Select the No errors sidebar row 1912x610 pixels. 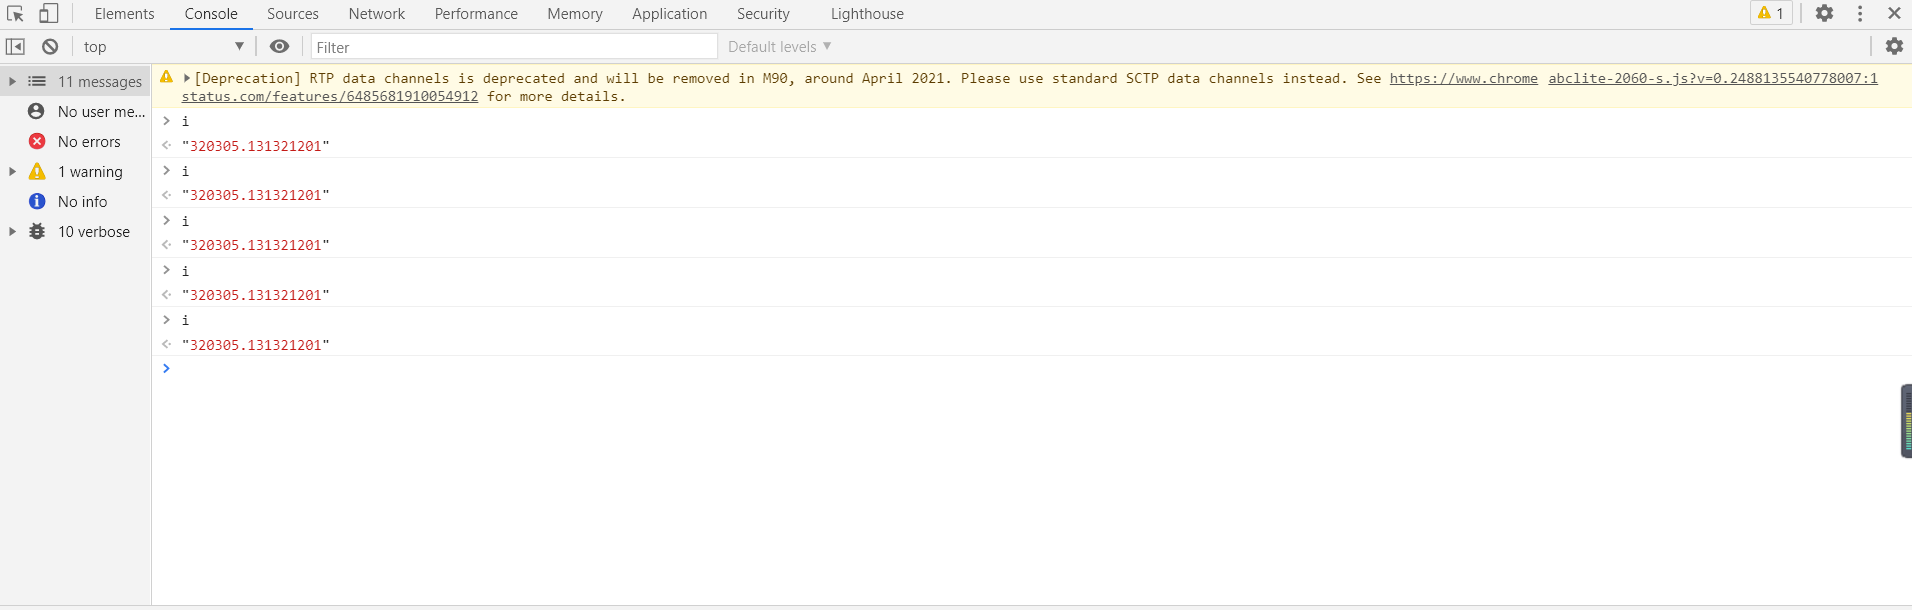click(75, 142)
